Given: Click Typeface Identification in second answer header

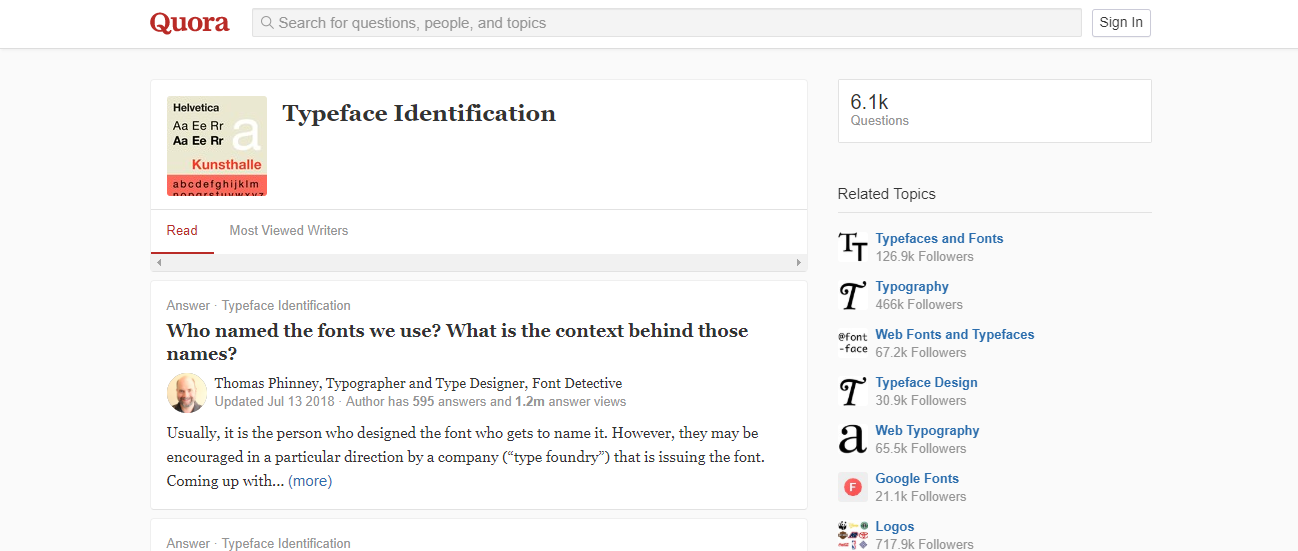Looking at the screenshot, I should [286, 543].
